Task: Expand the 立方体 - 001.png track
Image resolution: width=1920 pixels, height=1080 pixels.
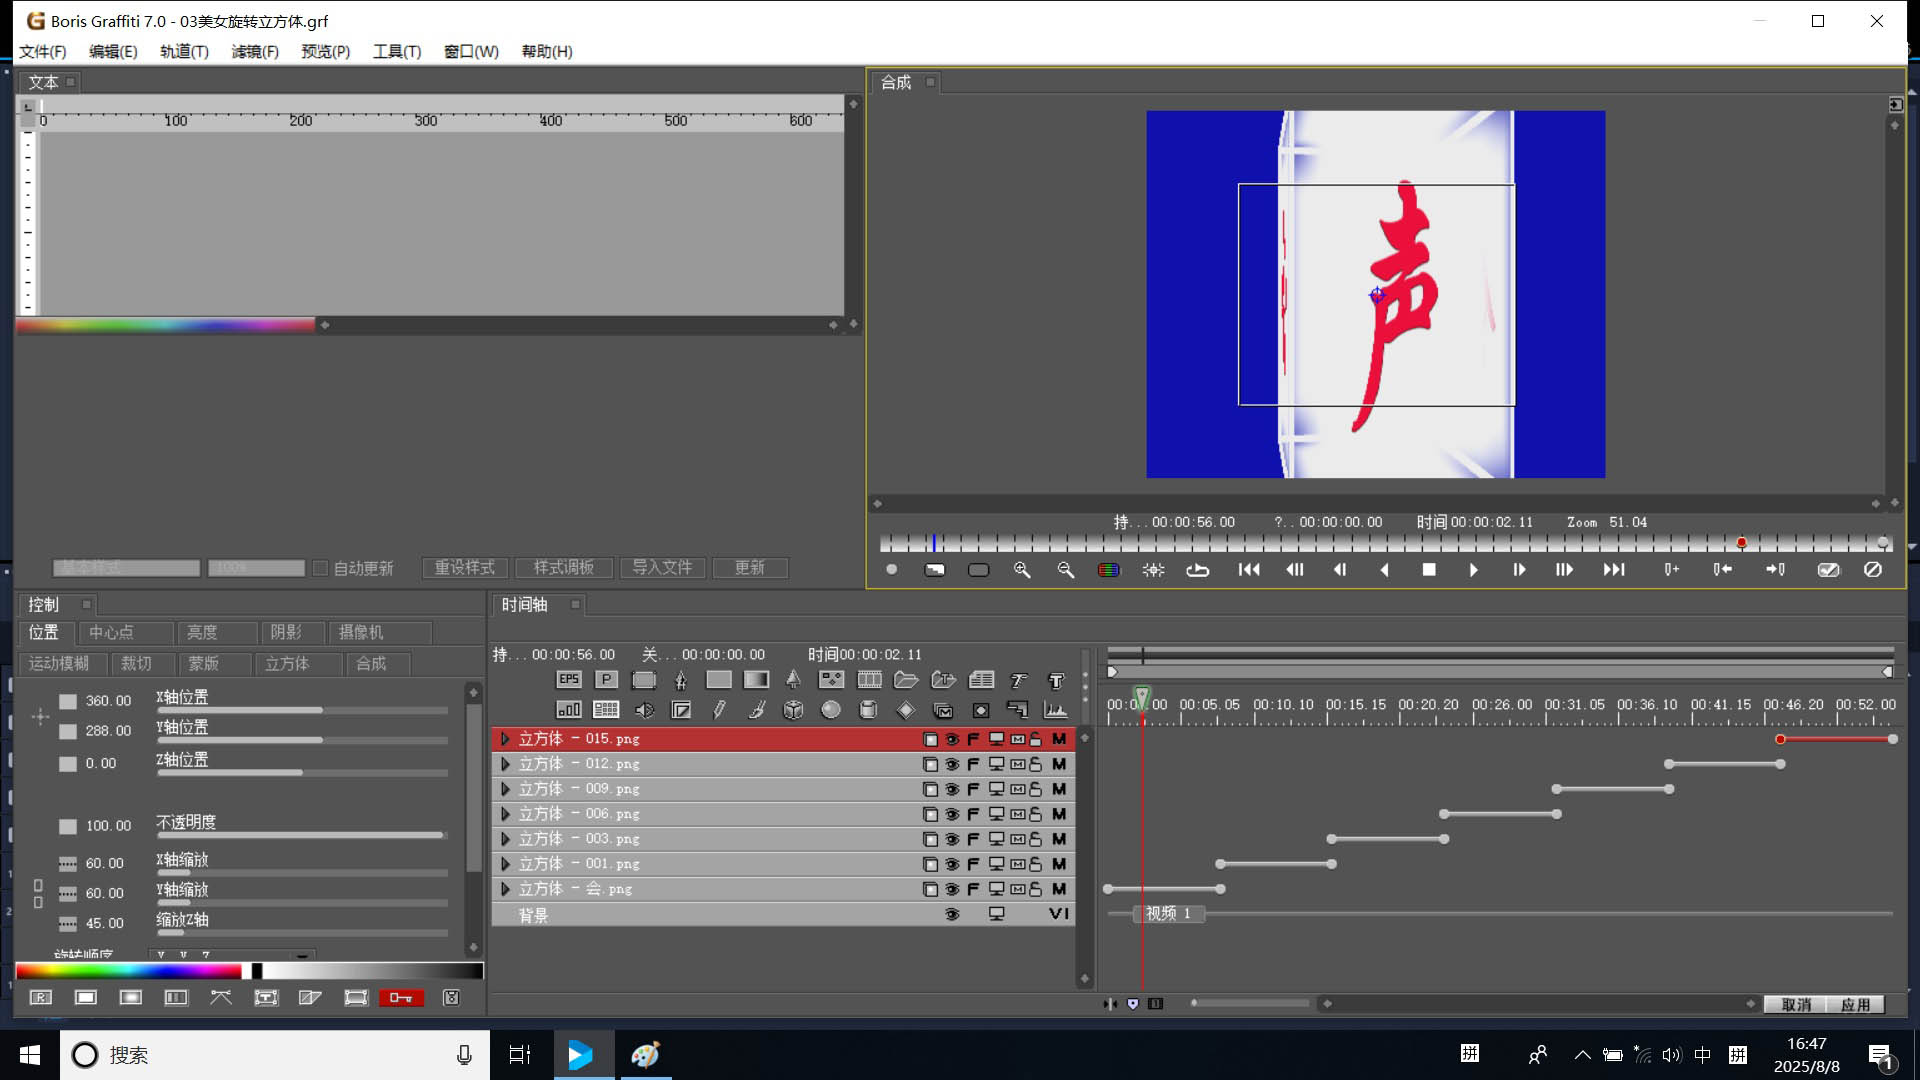Action: [505, 864]
